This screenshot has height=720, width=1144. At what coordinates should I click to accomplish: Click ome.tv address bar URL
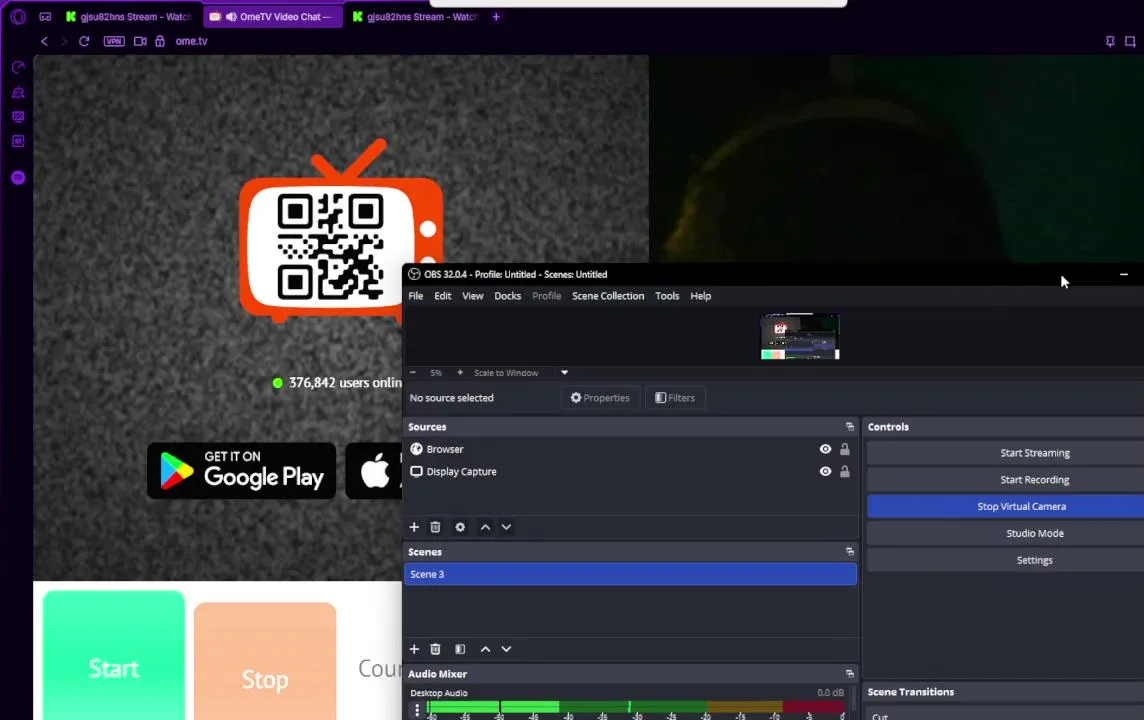tap(191, 41)
